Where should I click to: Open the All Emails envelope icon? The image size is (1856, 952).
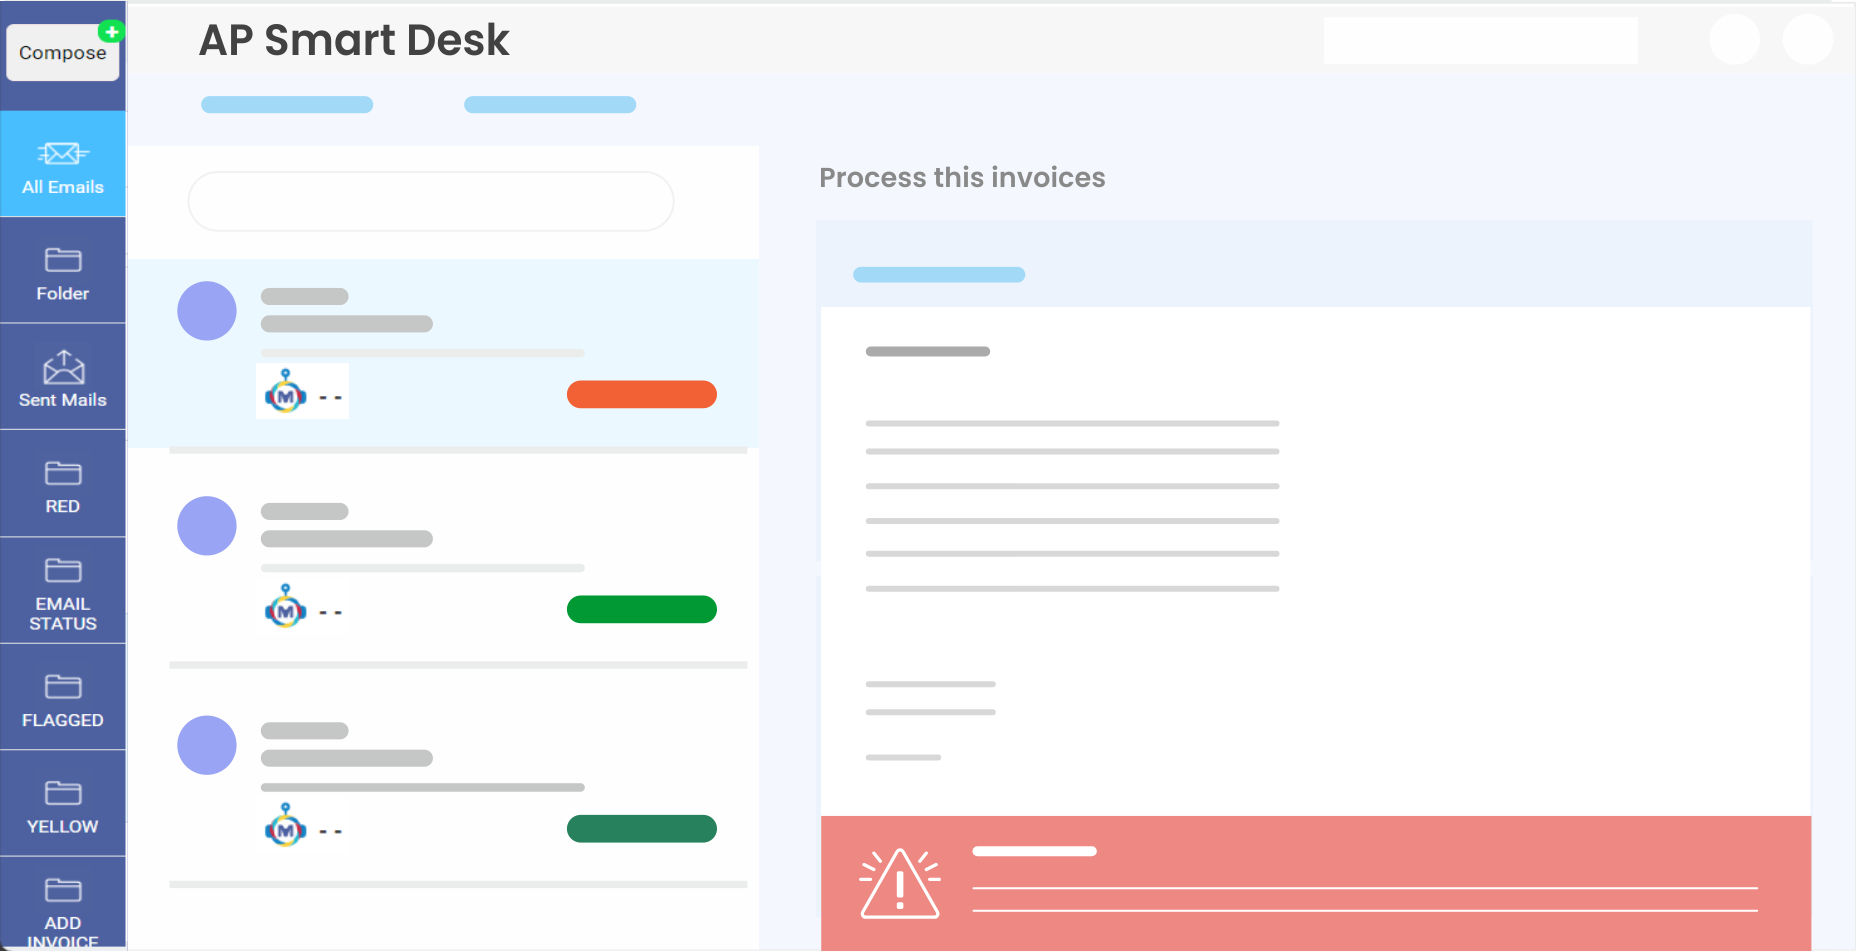[x=63, y=153]
